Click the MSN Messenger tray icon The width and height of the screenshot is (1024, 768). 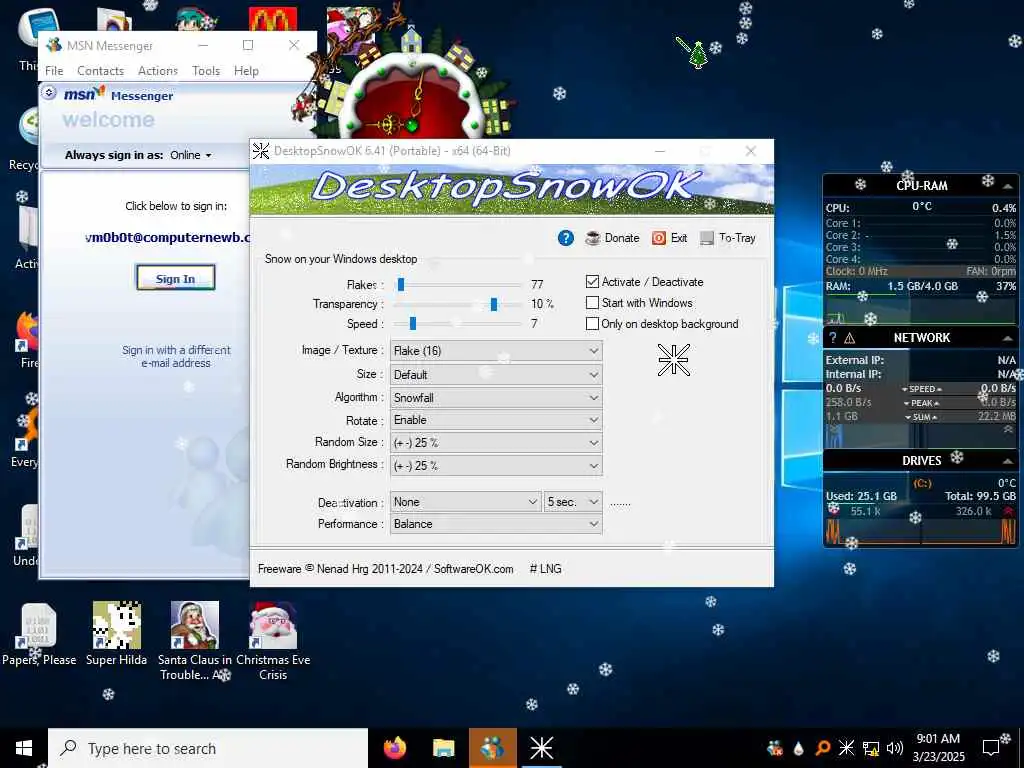(x=775, y=748)
